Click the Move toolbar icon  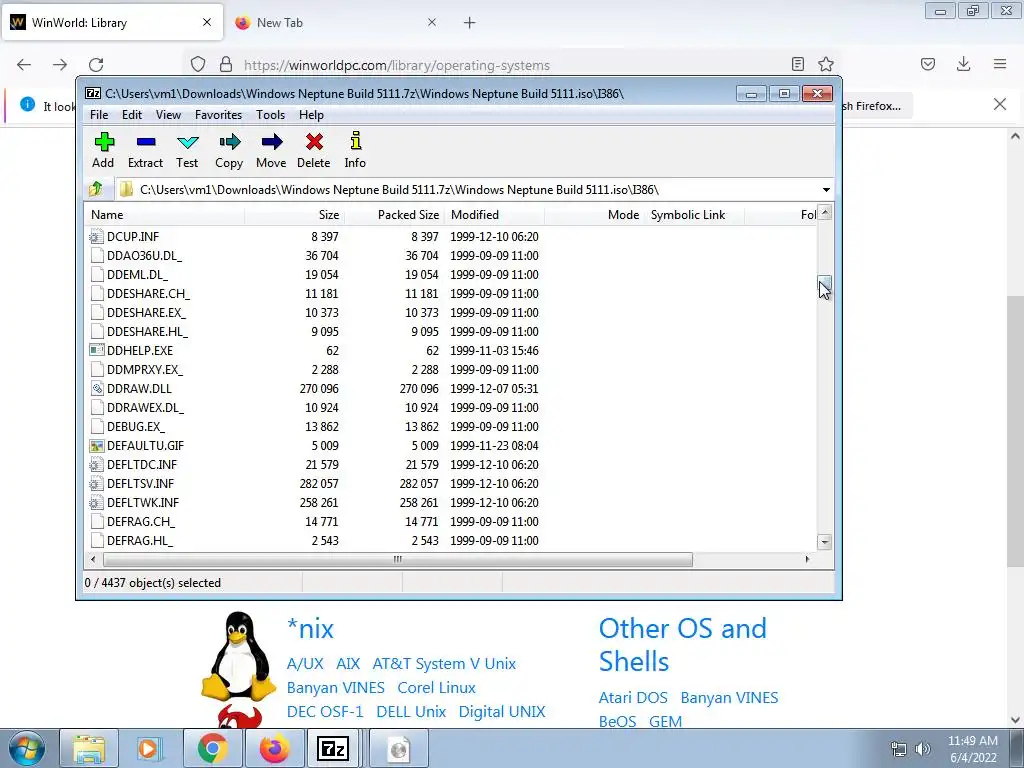click(271, 150)
